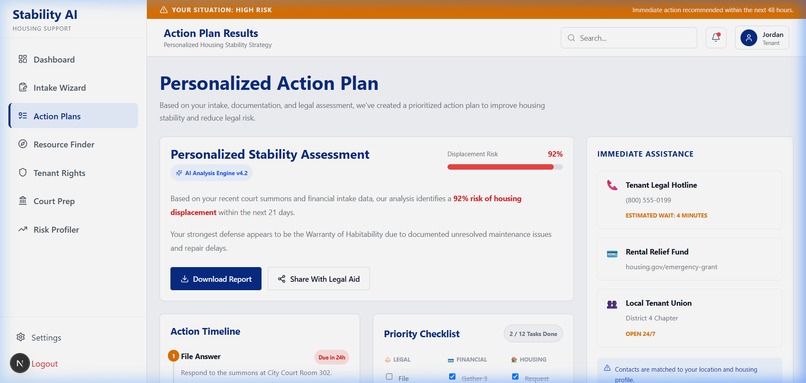
Task: Open the Local Tenant Union card
Action: point(689,318)
